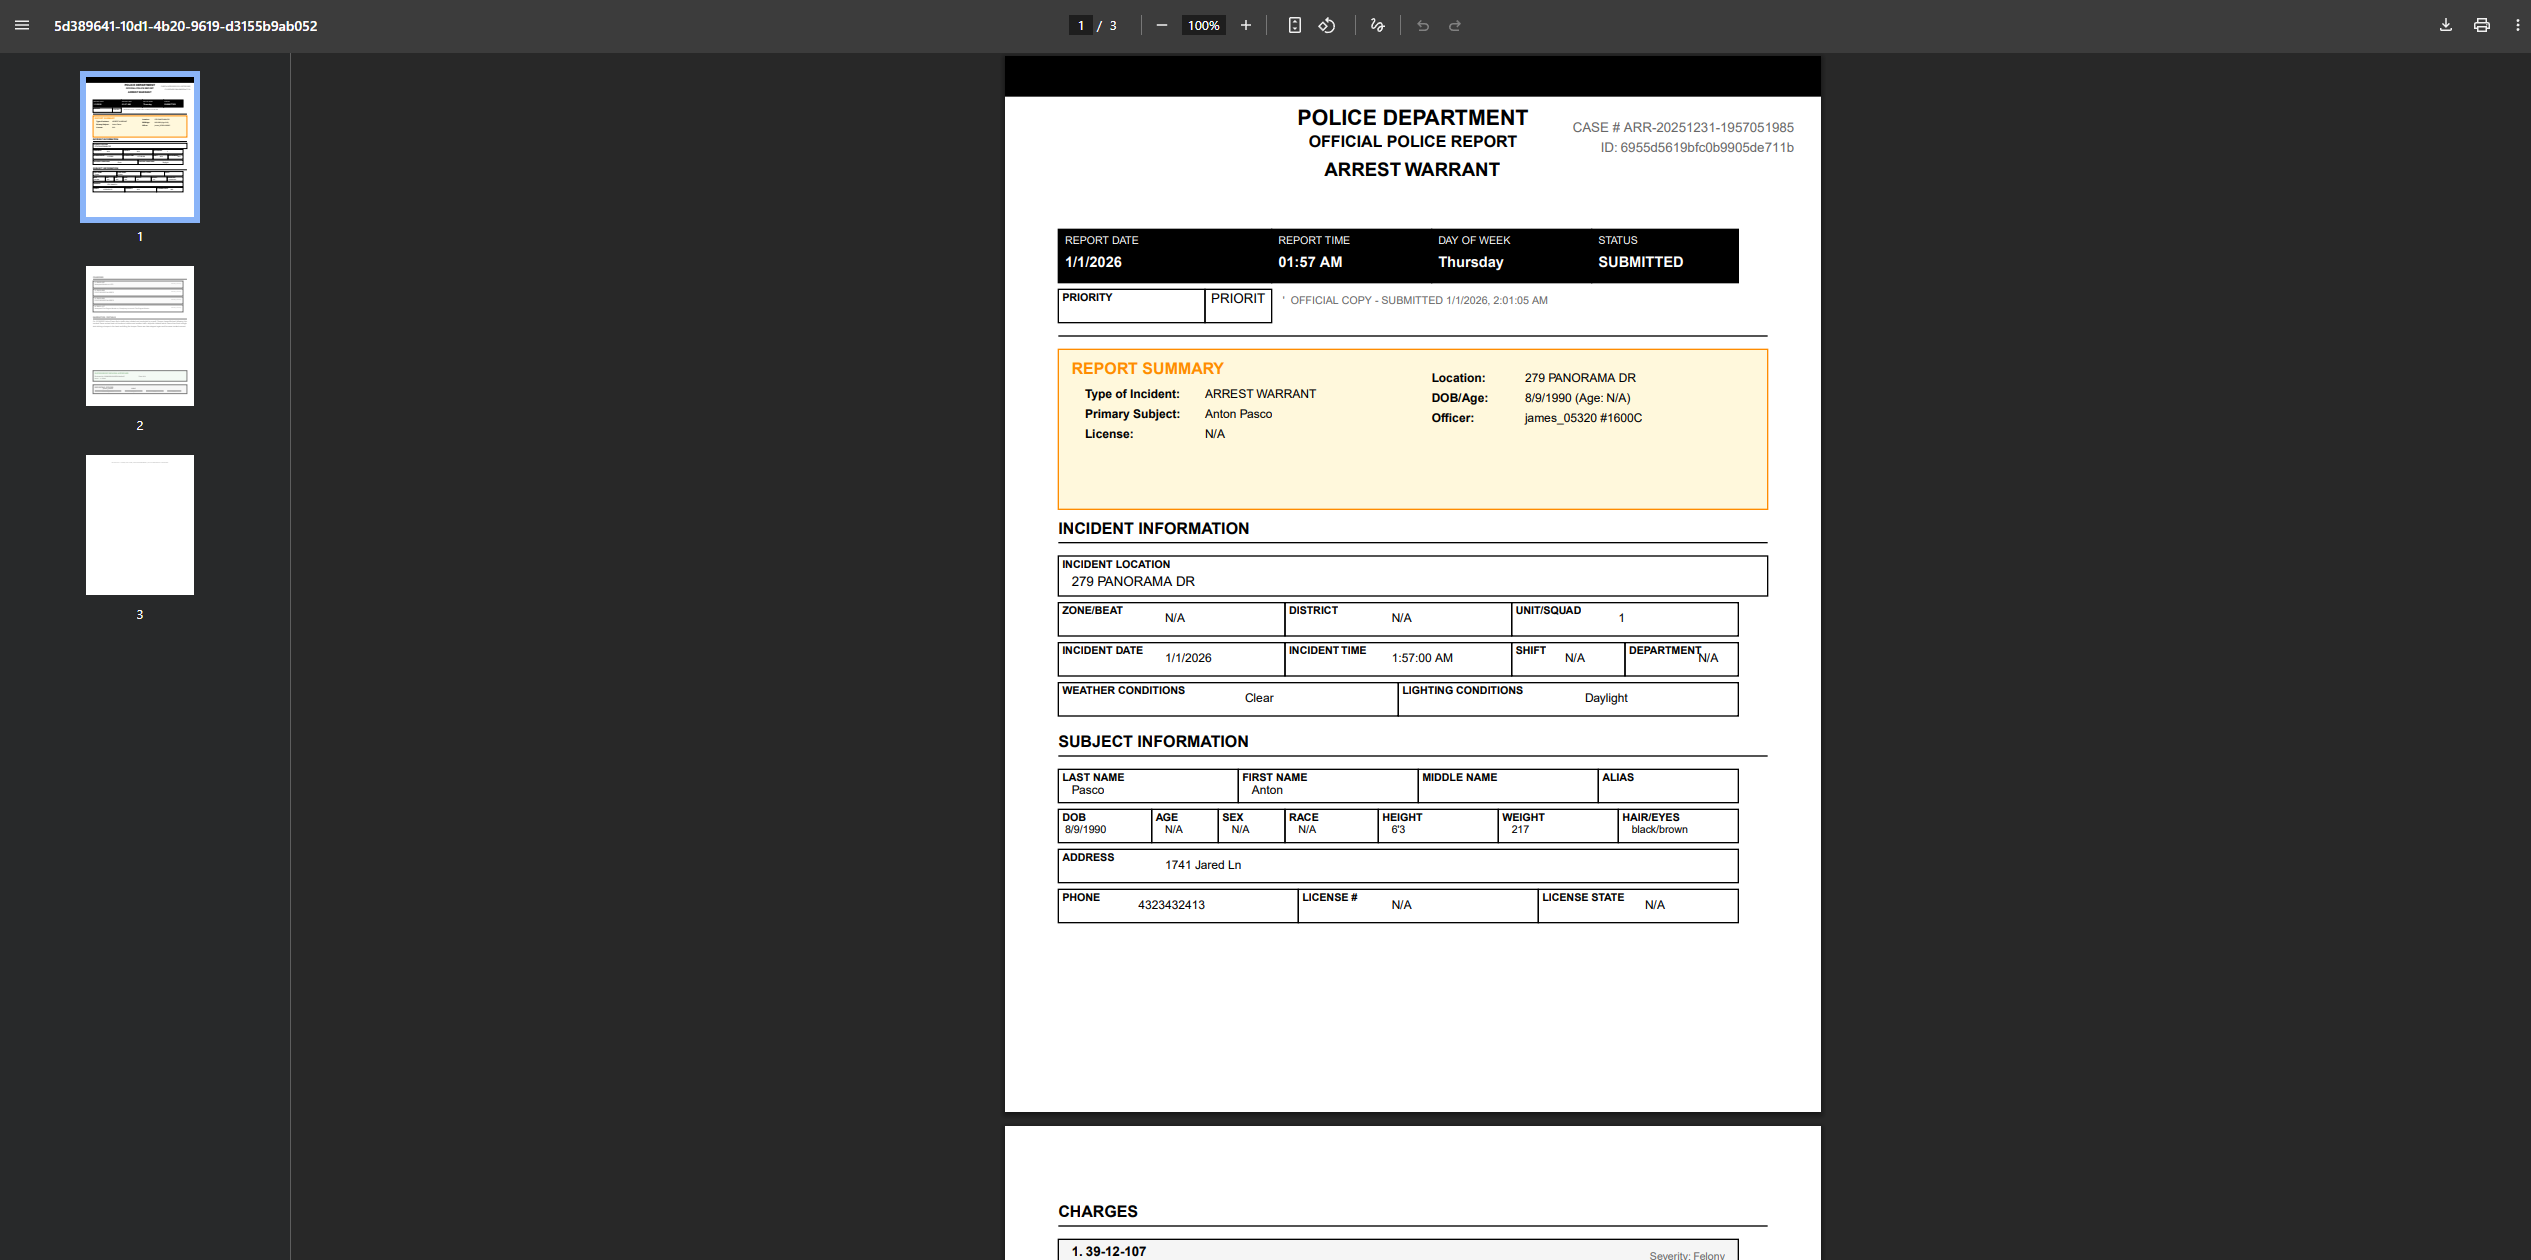Click the redo arrow icon
The width and height of the screenshot is (2531, 1260).
click(1455, 26)
